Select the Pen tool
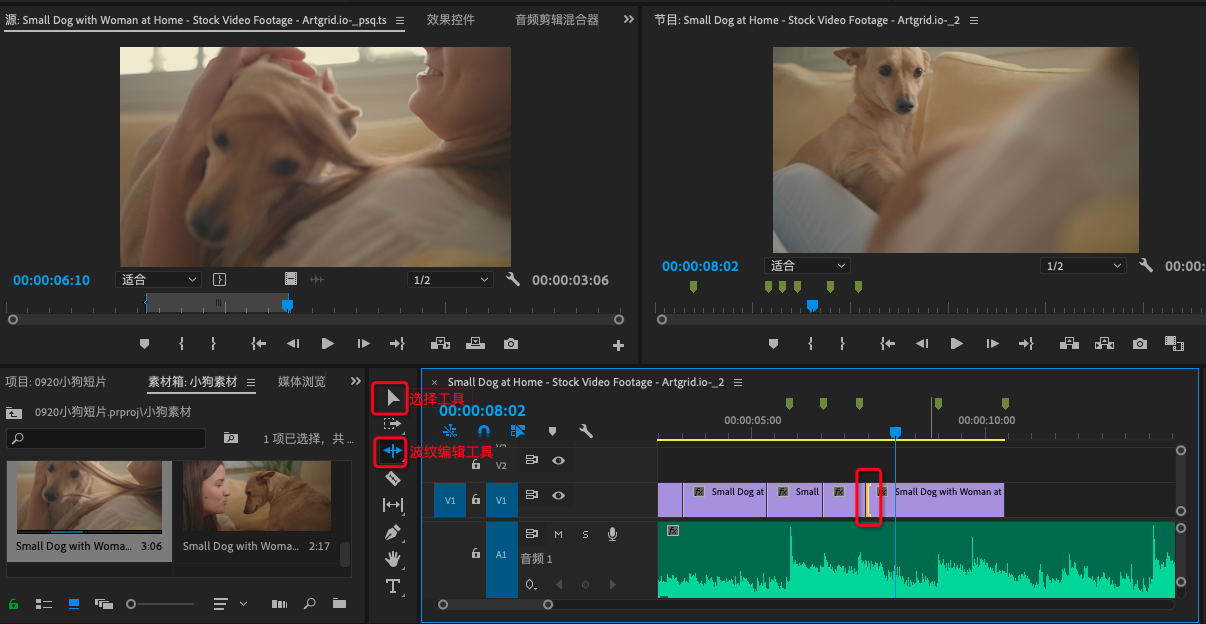1206x624 pixels. coord(392,532)
